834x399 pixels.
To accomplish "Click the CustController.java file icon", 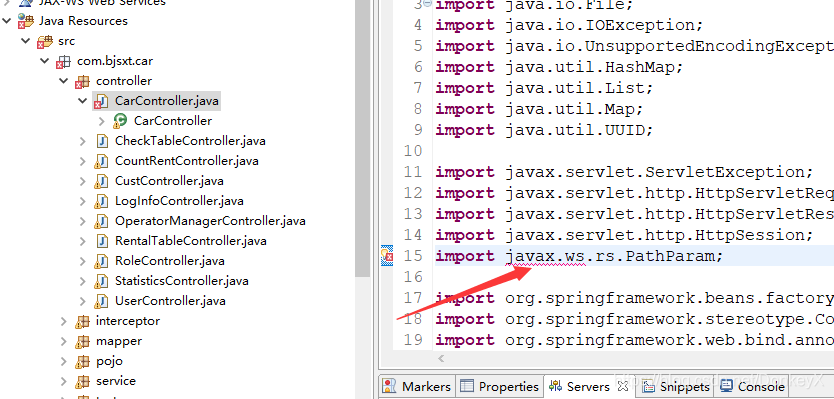I will [101, 181].
